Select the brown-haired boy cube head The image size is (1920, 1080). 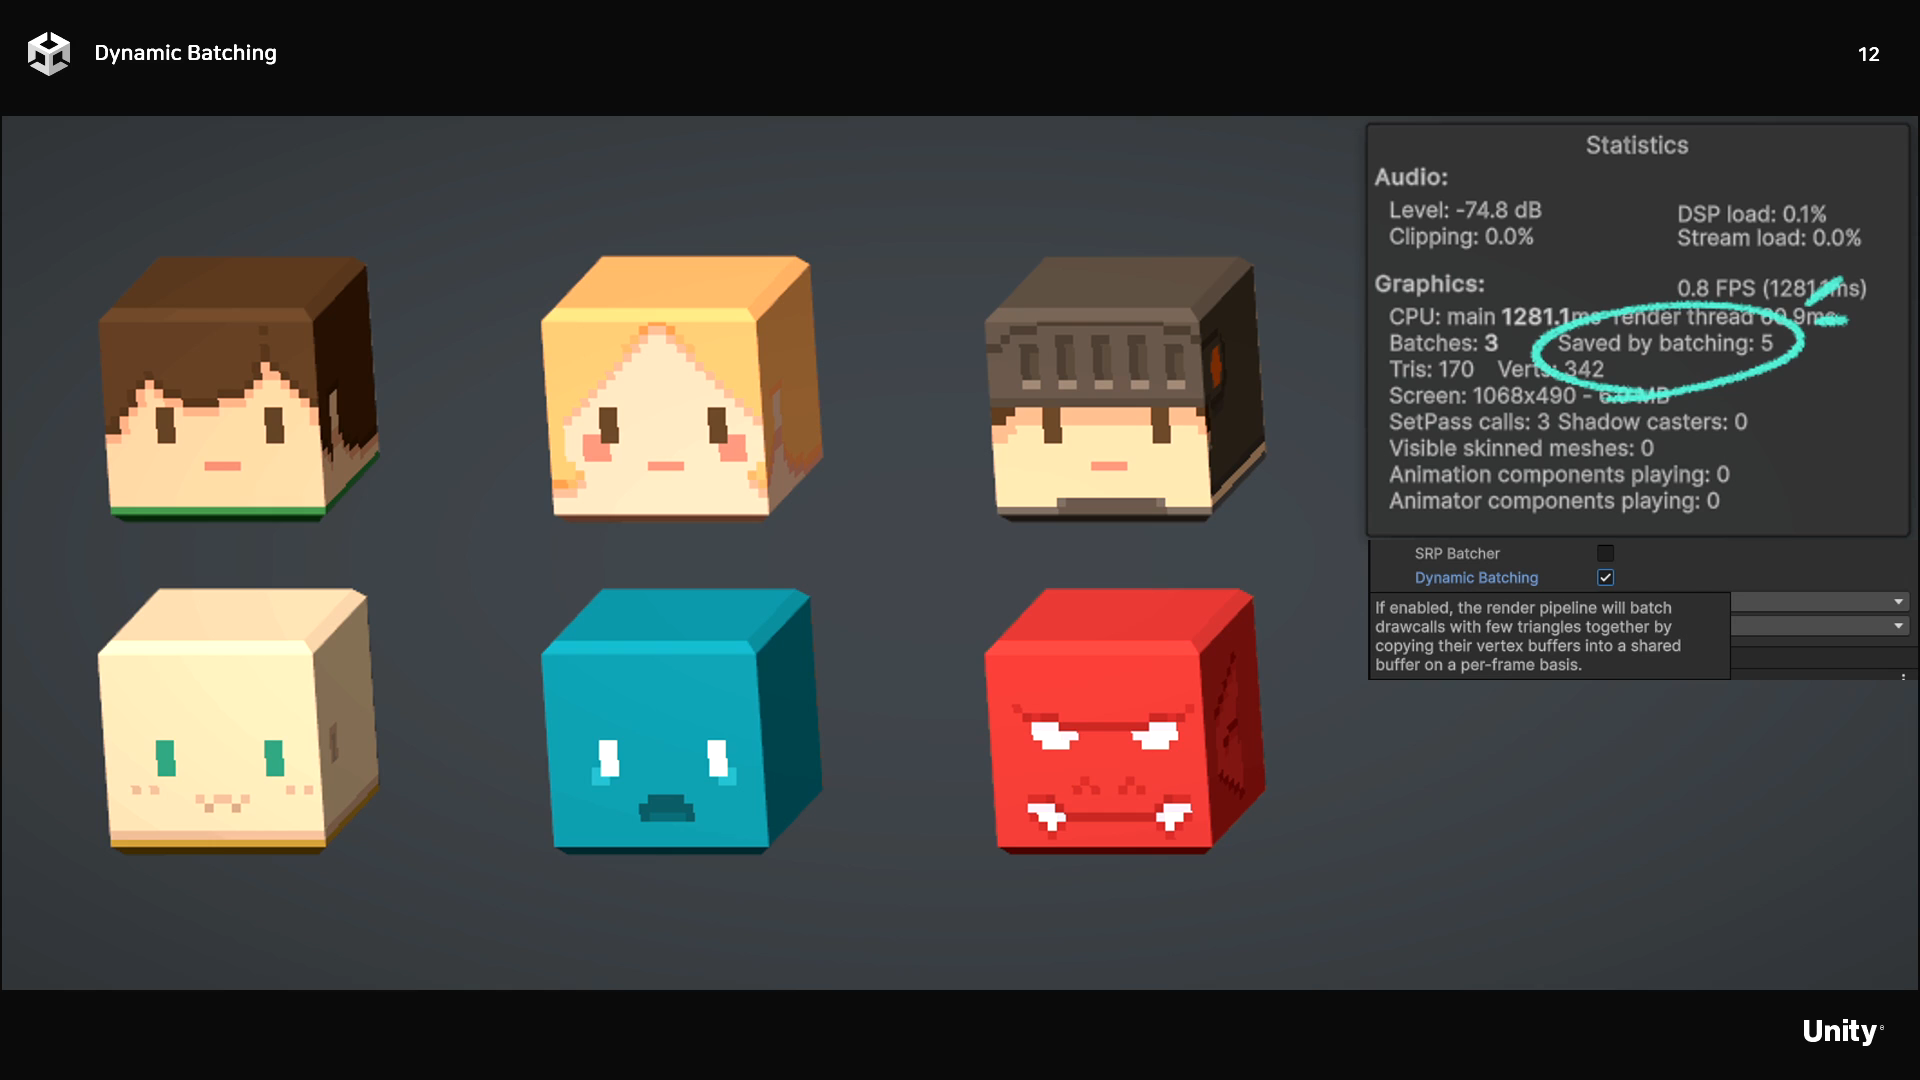pos(236,390)
